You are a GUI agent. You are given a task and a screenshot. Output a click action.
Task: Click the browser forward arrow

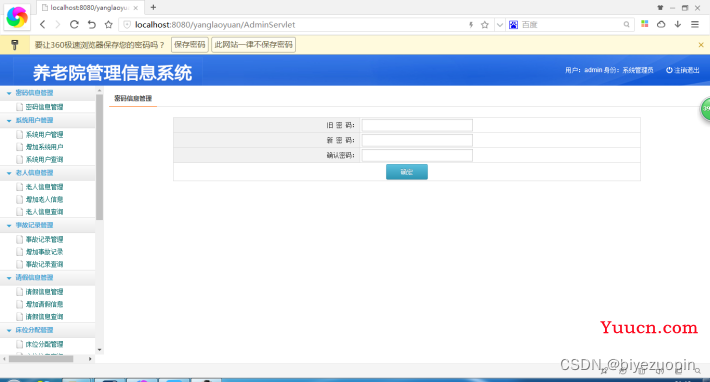pos(58,24)
